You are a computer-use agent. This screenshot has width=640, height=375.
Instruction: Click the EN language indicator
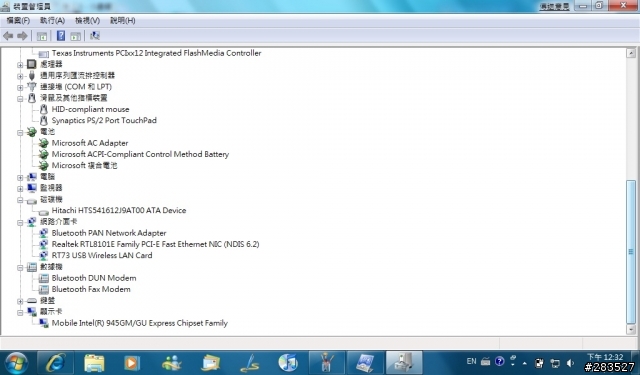coord(471,362)
